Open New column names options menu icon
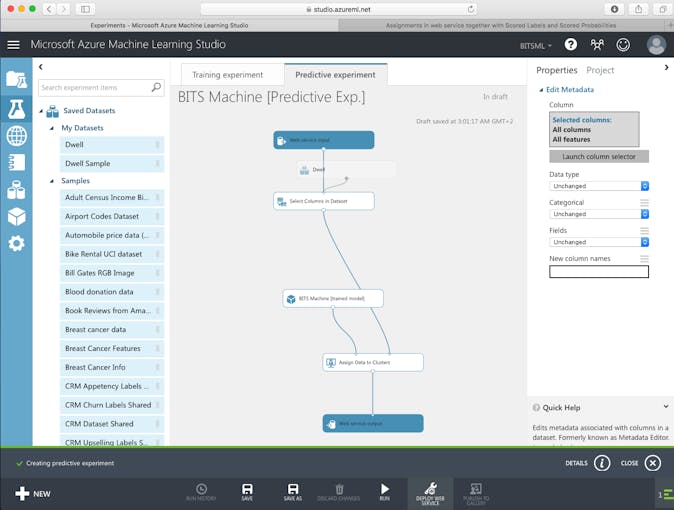674x510 pixels. pos(644,258)
